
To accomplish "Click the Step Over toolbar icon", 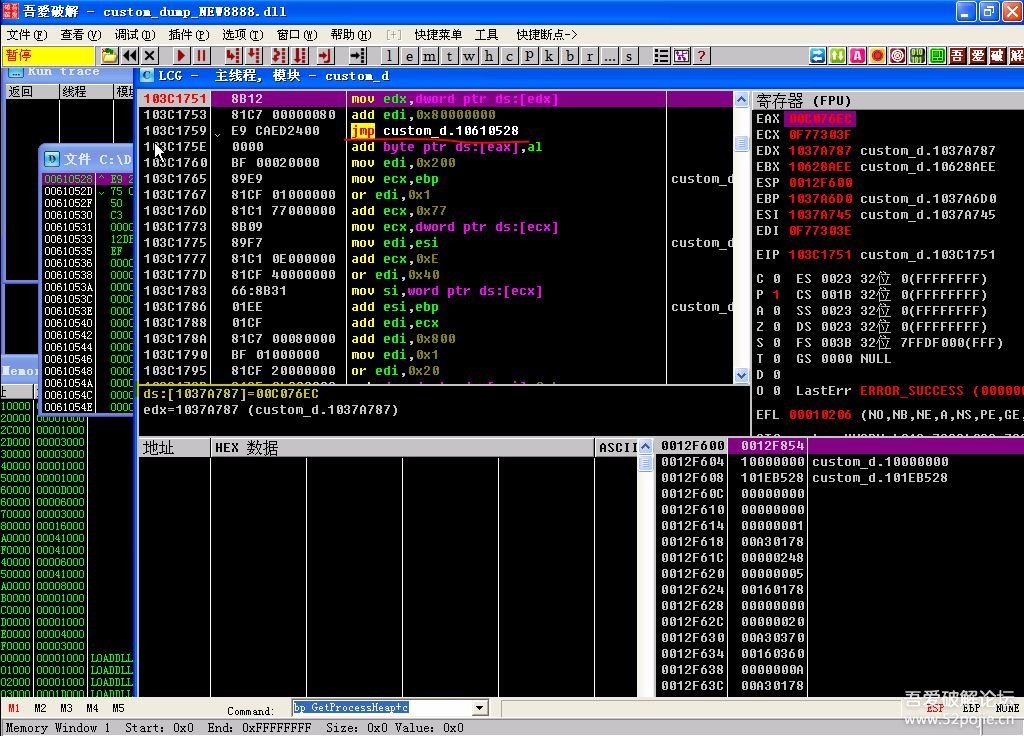I will point(254,56).
